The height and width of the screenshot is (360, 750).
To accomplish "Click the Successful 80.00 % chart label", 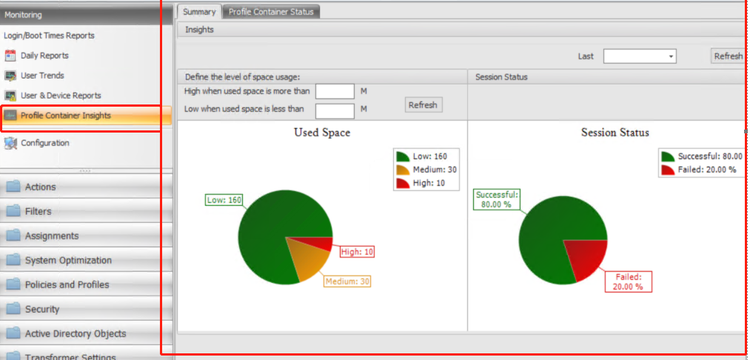I will (x=496, y=199).
